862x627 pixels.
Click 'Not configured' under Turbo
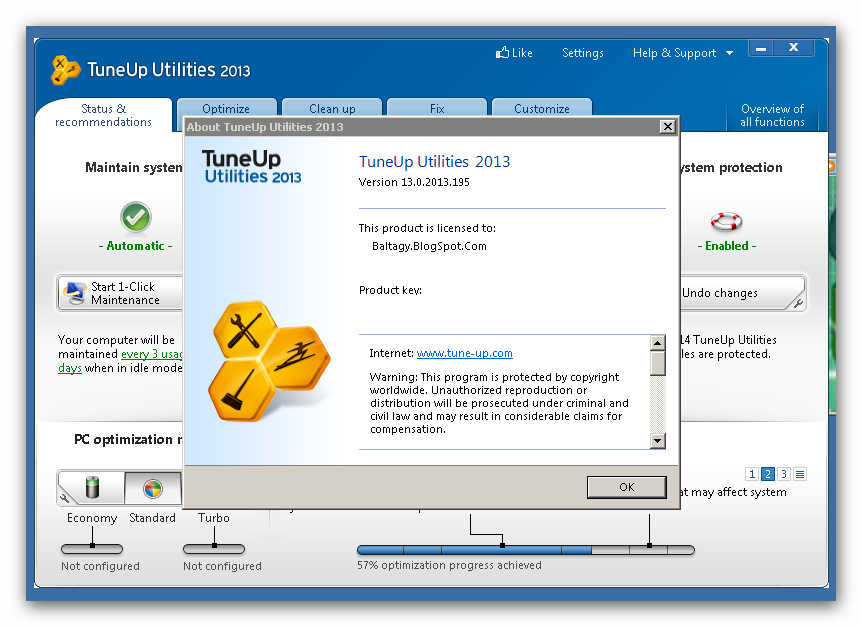[x=222, y=566]
